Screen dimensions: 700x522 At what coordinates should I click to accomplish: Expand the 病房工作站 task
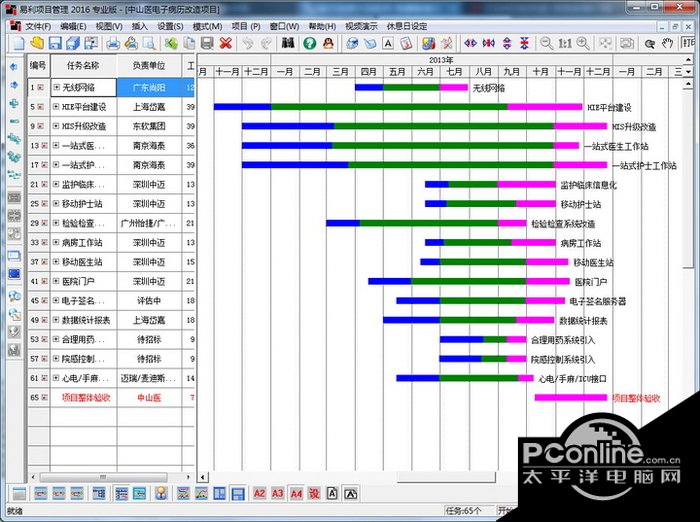click(x=56, y=242)
